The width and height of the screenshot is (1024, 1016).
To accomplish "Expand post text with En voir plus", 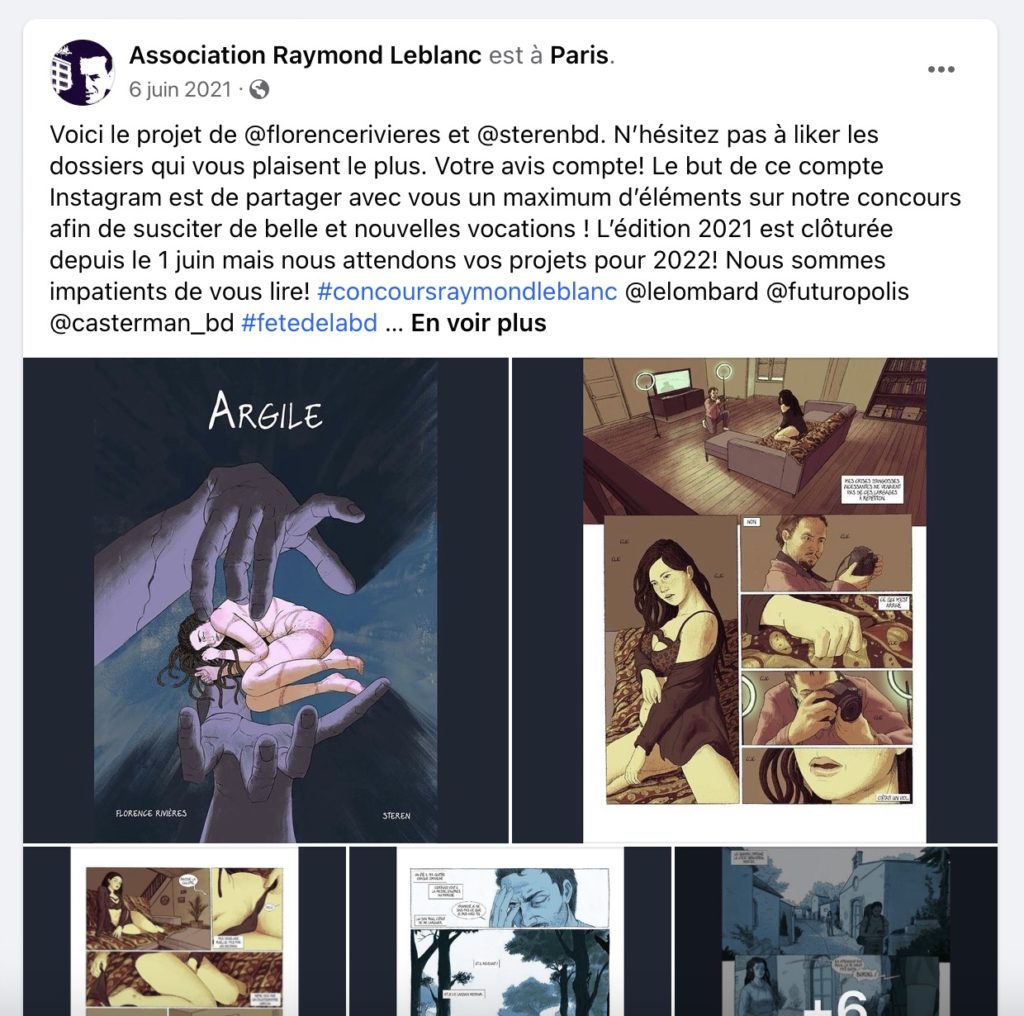I will [478, 323].
